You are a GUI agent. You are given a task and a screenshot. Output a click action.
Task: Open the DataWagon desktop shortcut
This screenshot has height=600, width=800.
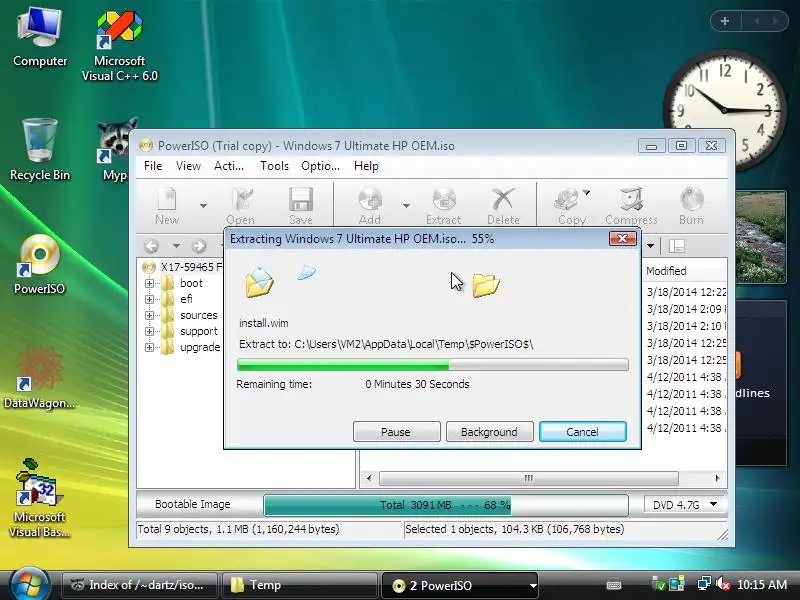coord(39,378)
